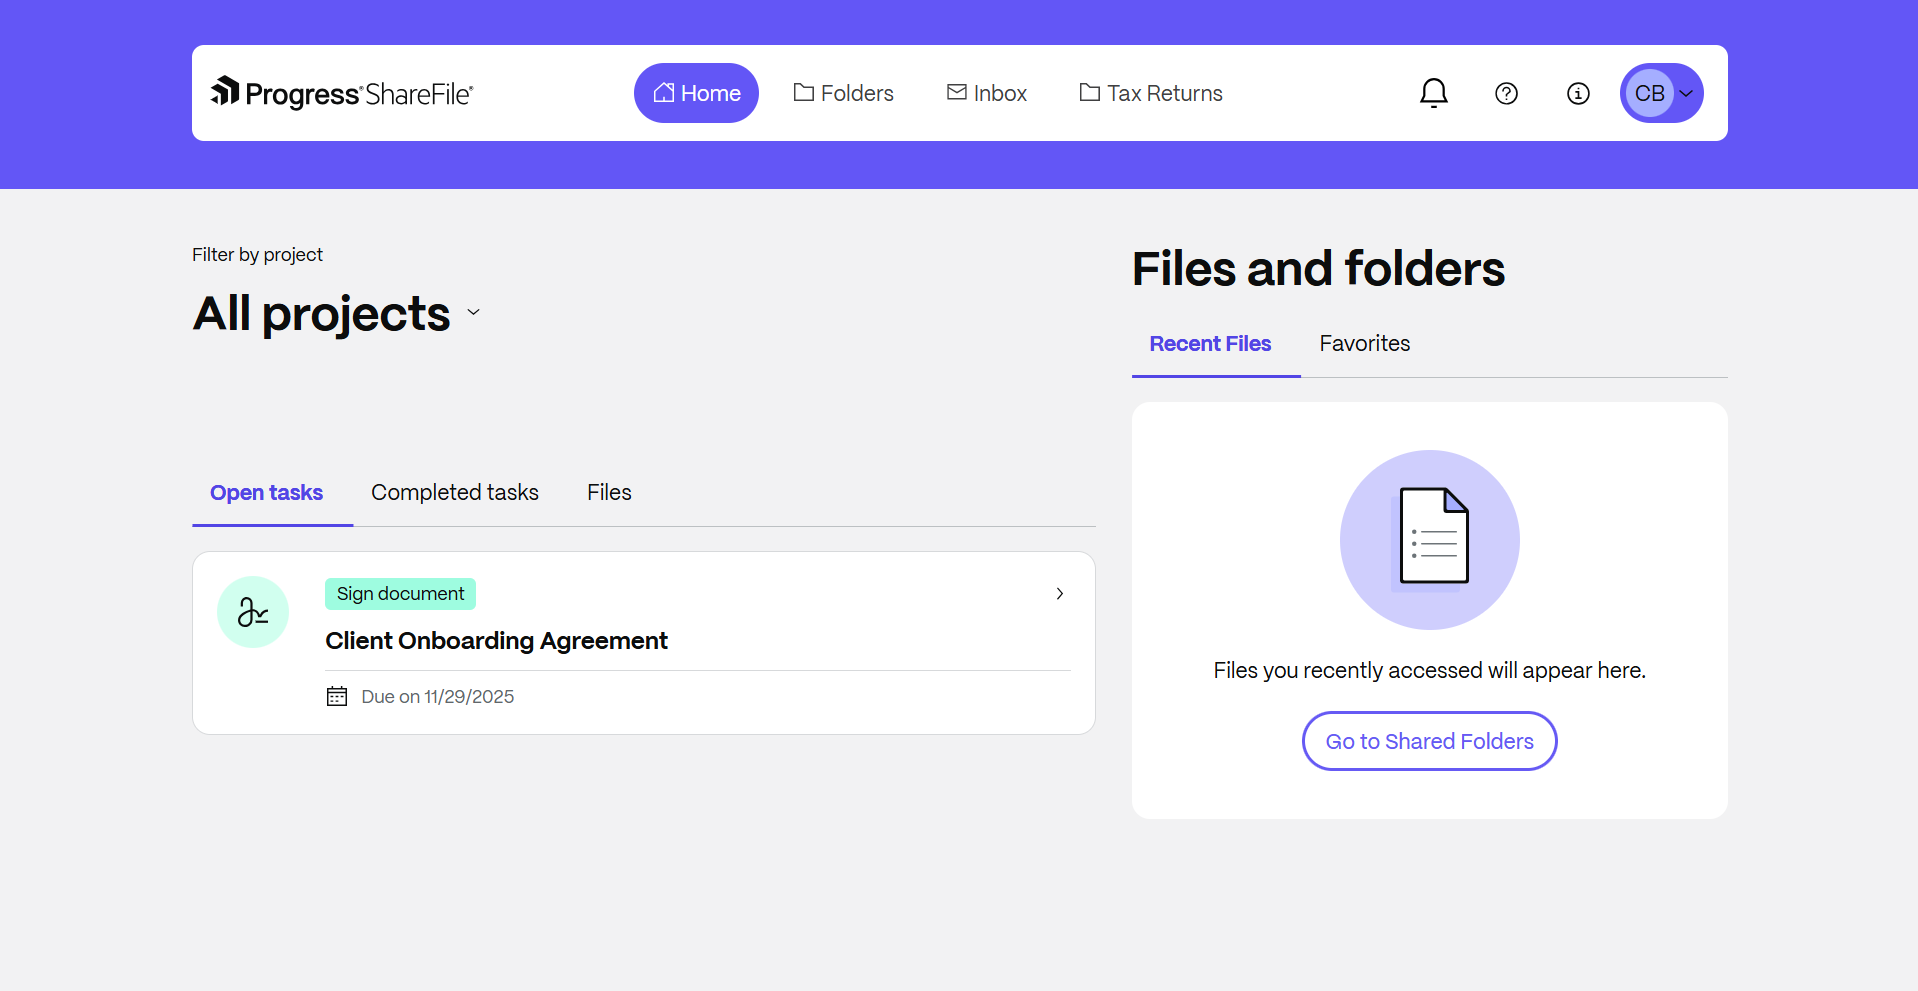This screenshot has height=991, width=1918.
Task: Expand the All projects filter dropdown
Action: pyautogui.click(x=474, y=313)
